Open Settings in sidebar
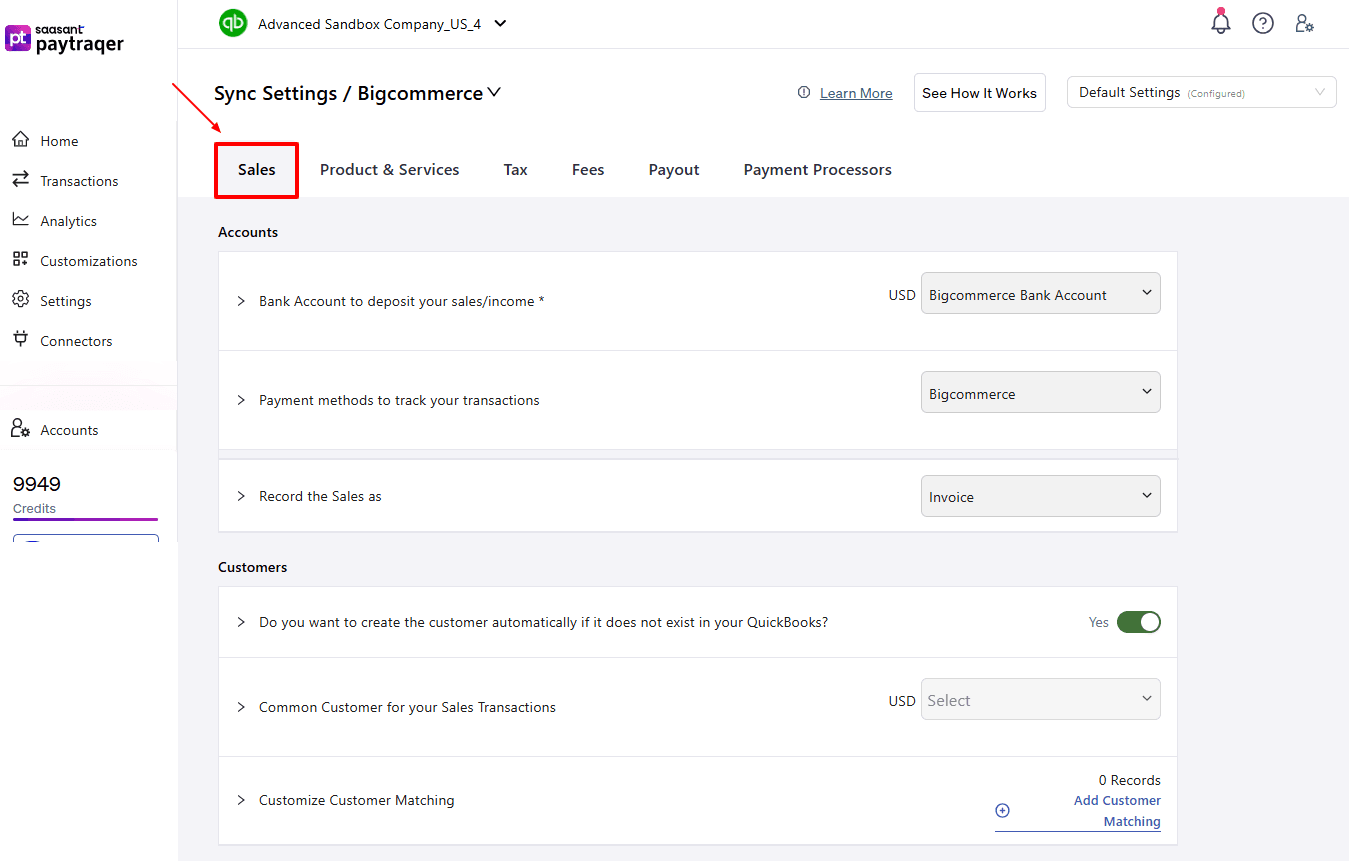1349x861 pixels. tap(66, 301)
